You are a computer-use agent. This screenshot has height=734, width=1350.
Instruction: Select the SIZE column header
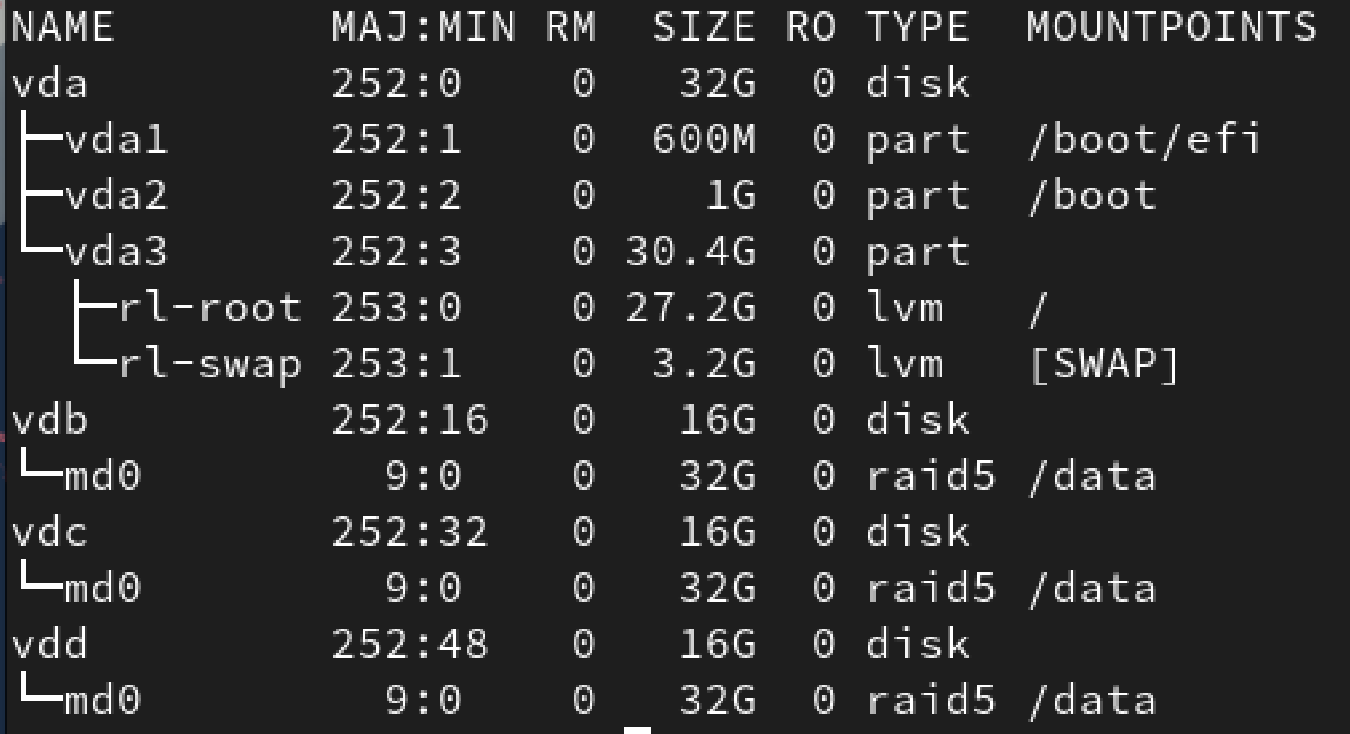pyautogui.click(x=703, y=28)
